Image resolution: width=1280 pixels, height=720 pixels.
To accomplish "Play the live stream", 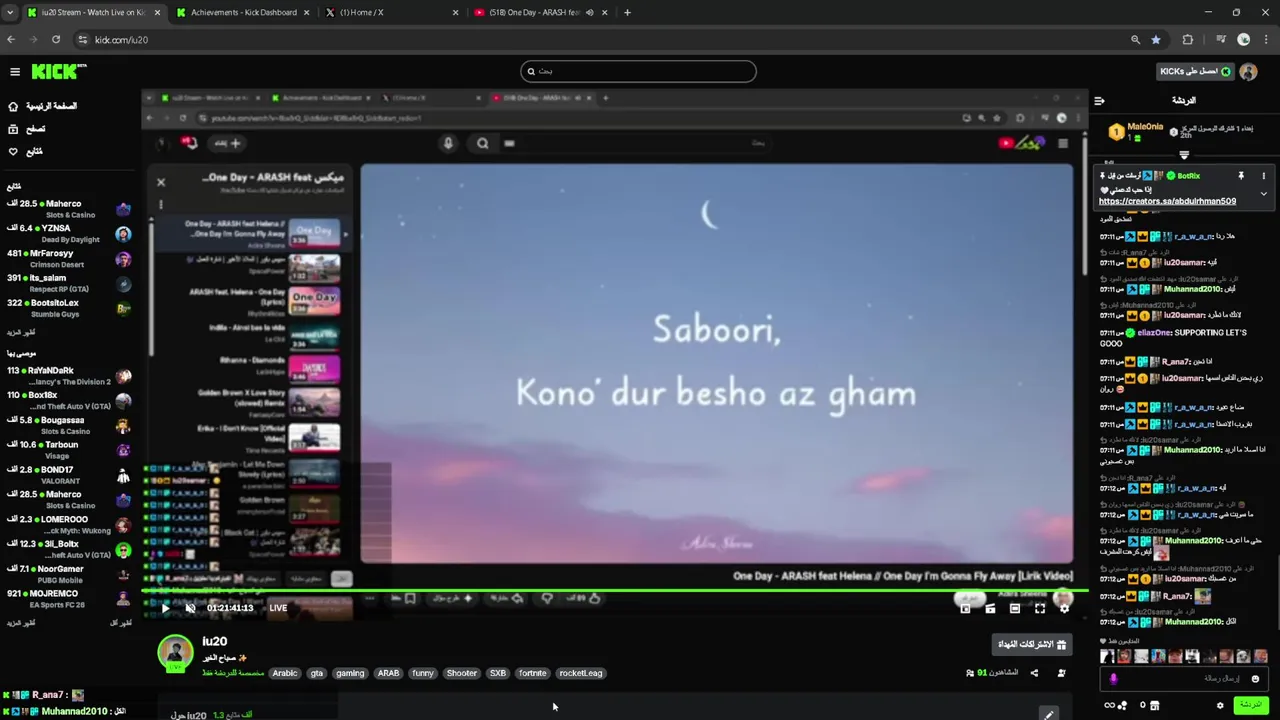I will tap(166, 608).
